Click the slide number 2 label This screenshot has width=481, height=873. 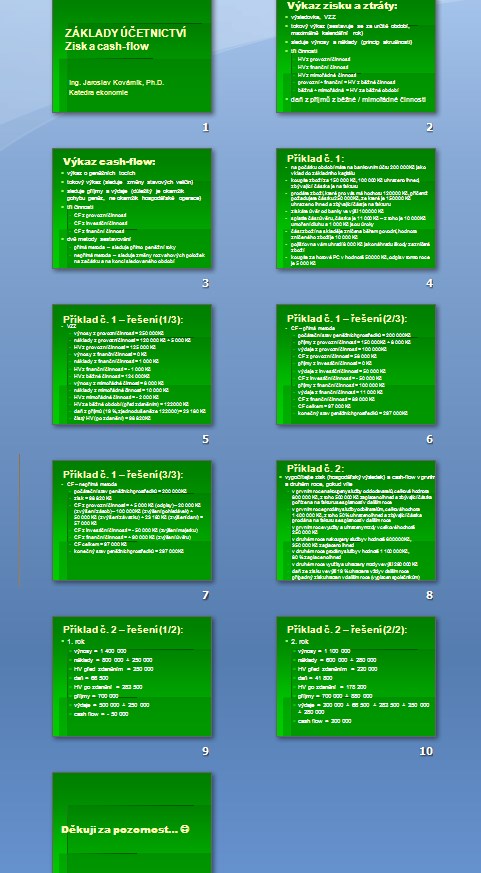point(429,127)
